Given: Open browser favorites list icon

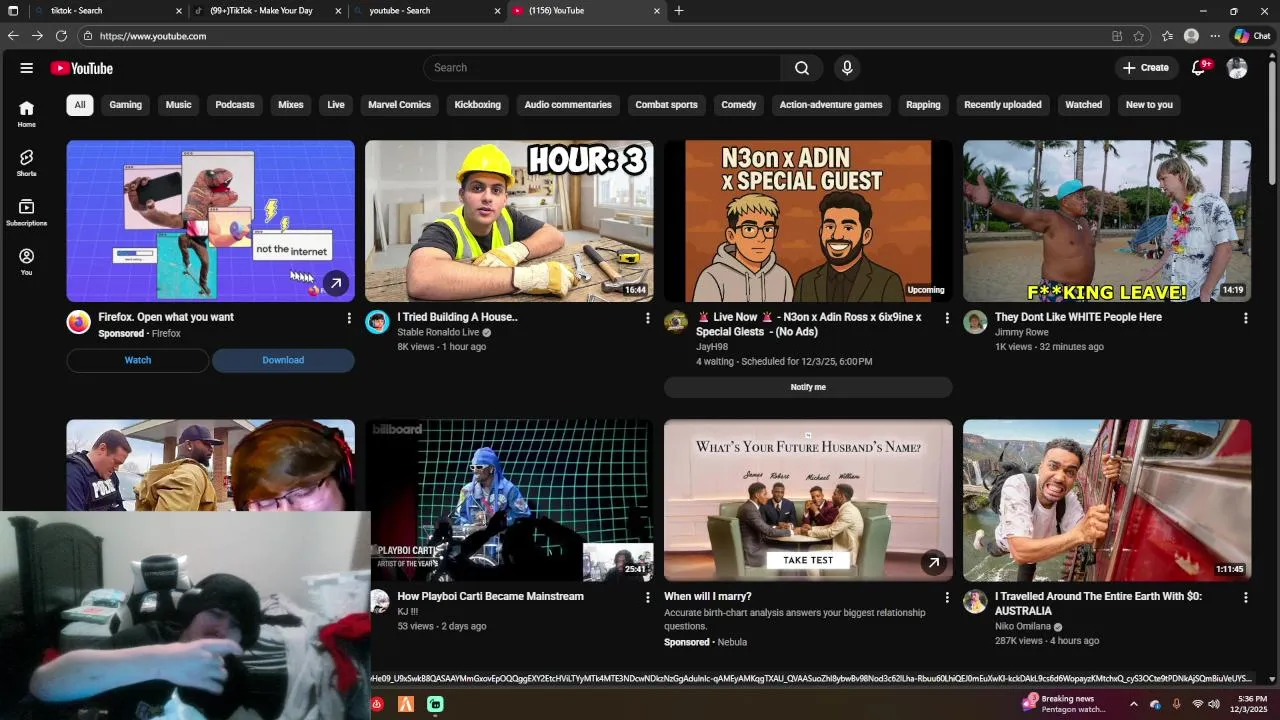Looking at the screenshot, I should [x=1167, y=36].
